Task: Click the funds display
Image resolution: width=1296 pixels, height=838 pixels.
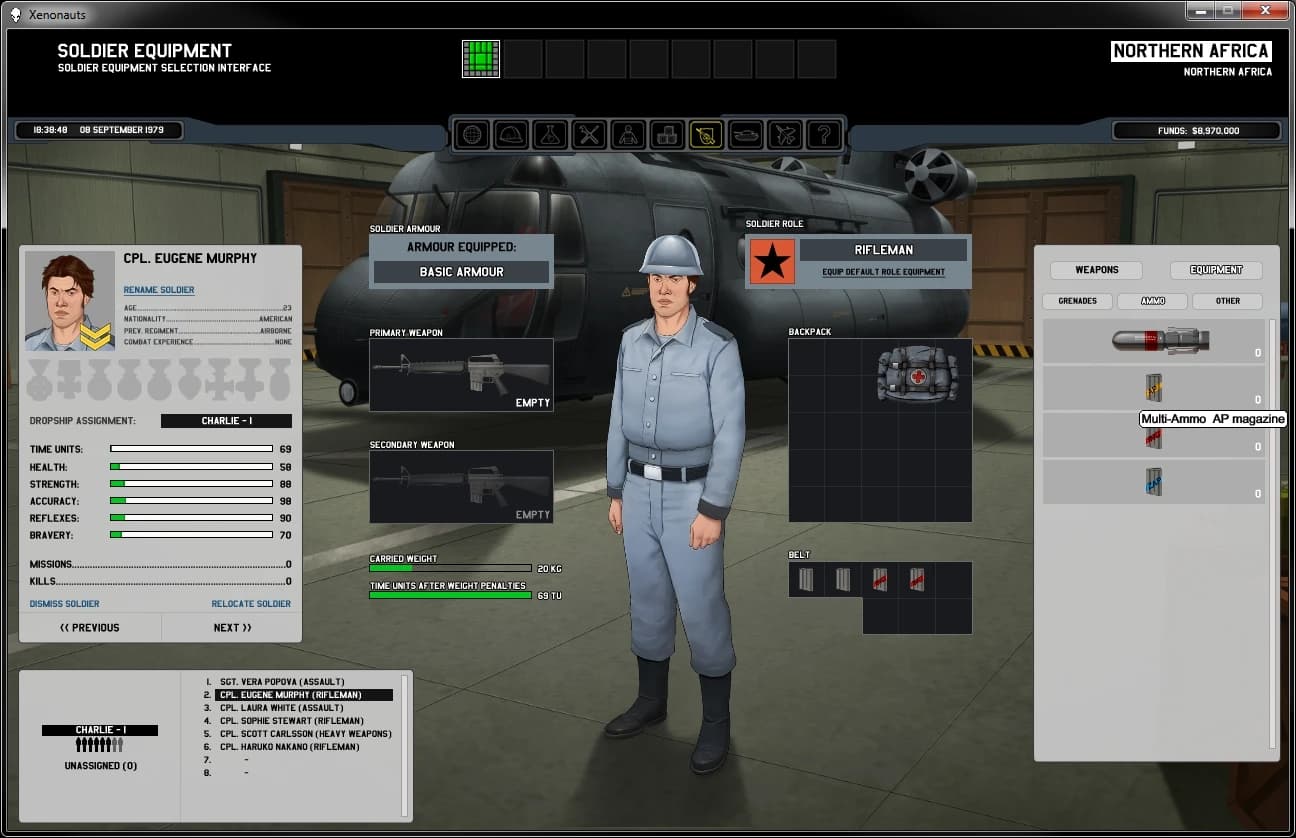Action: 1197,130
